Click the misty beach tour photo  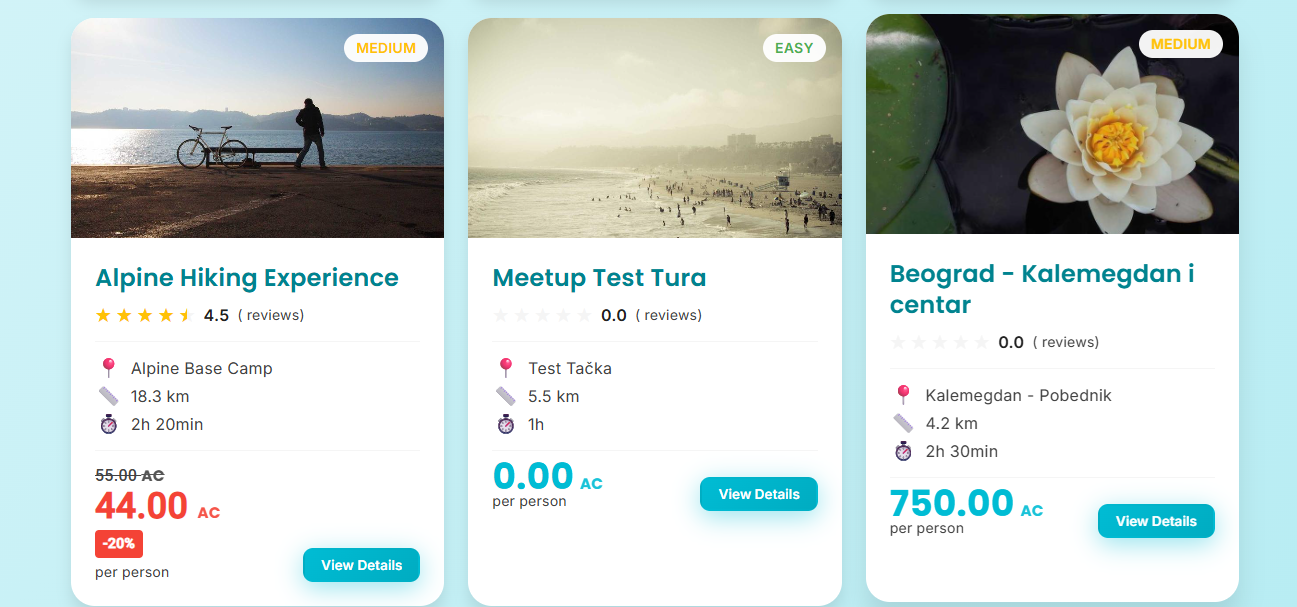coord(654,128)
